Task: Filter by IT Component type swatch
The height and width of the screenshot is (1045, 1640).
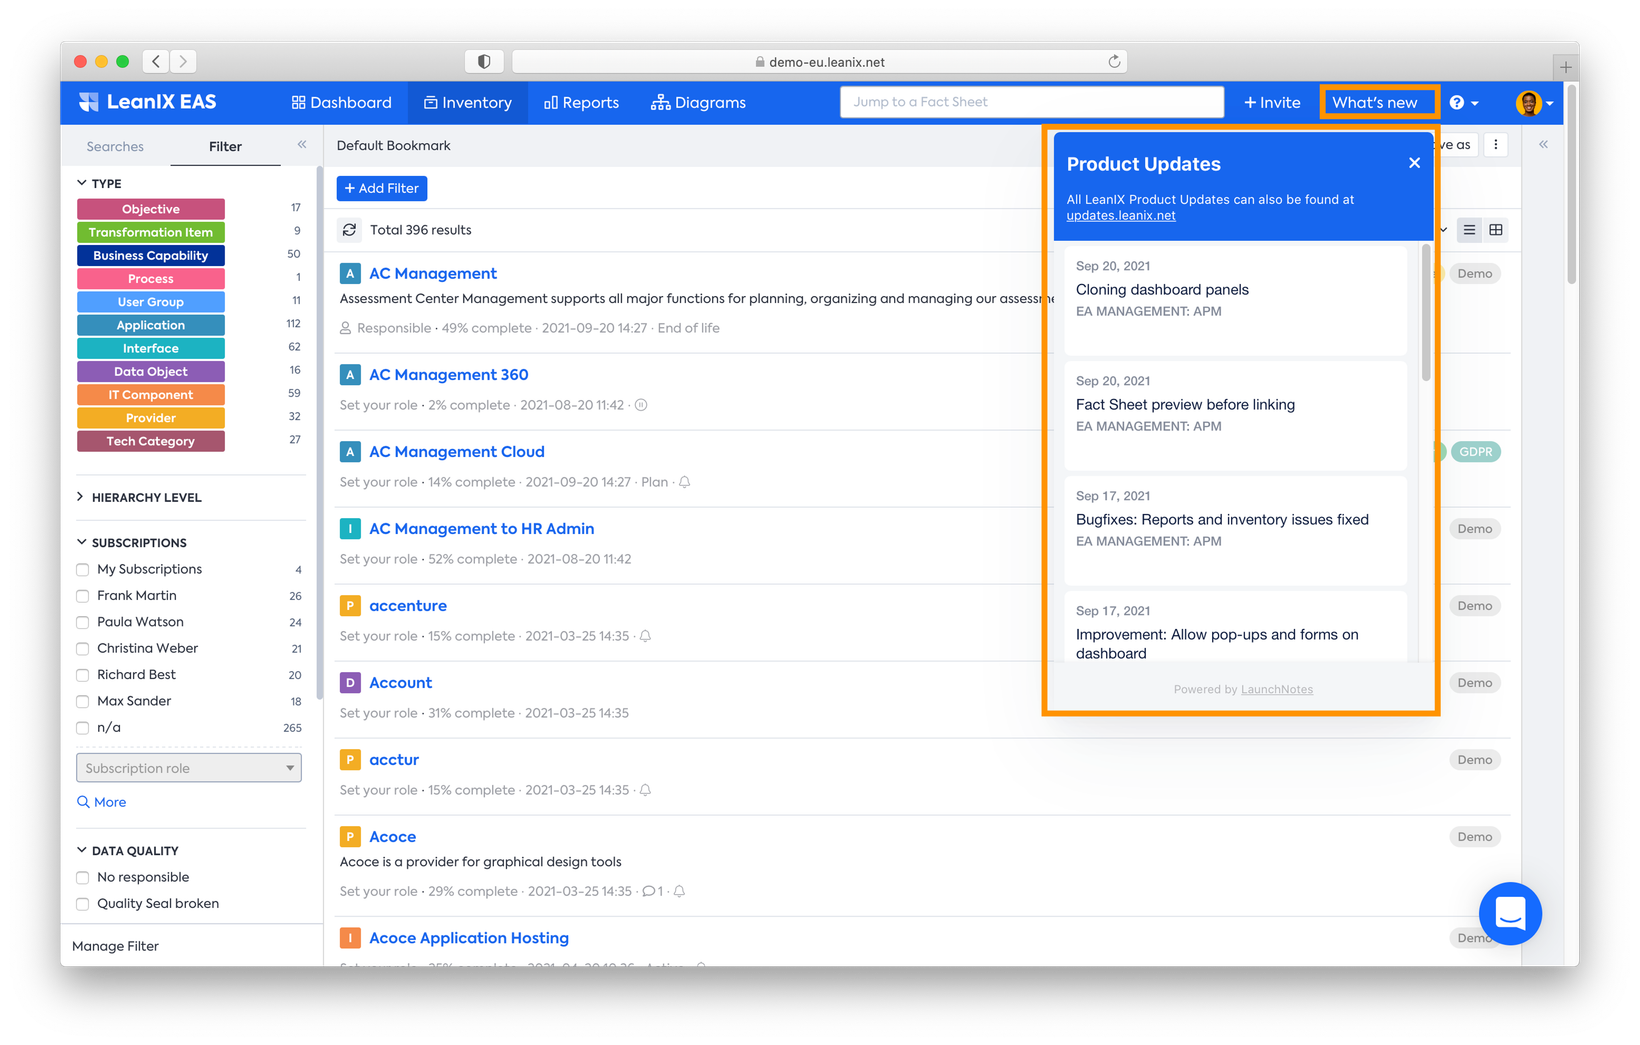Action: point(151,395)
